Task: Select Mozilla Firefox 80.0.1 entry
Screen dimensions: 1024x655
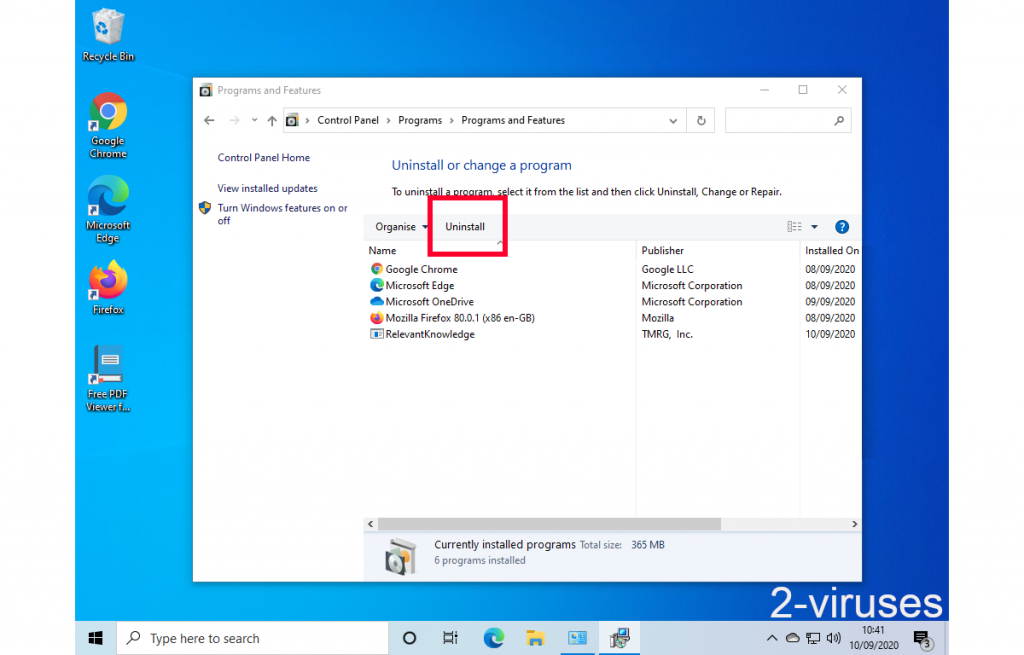Action: pos(460,318)
